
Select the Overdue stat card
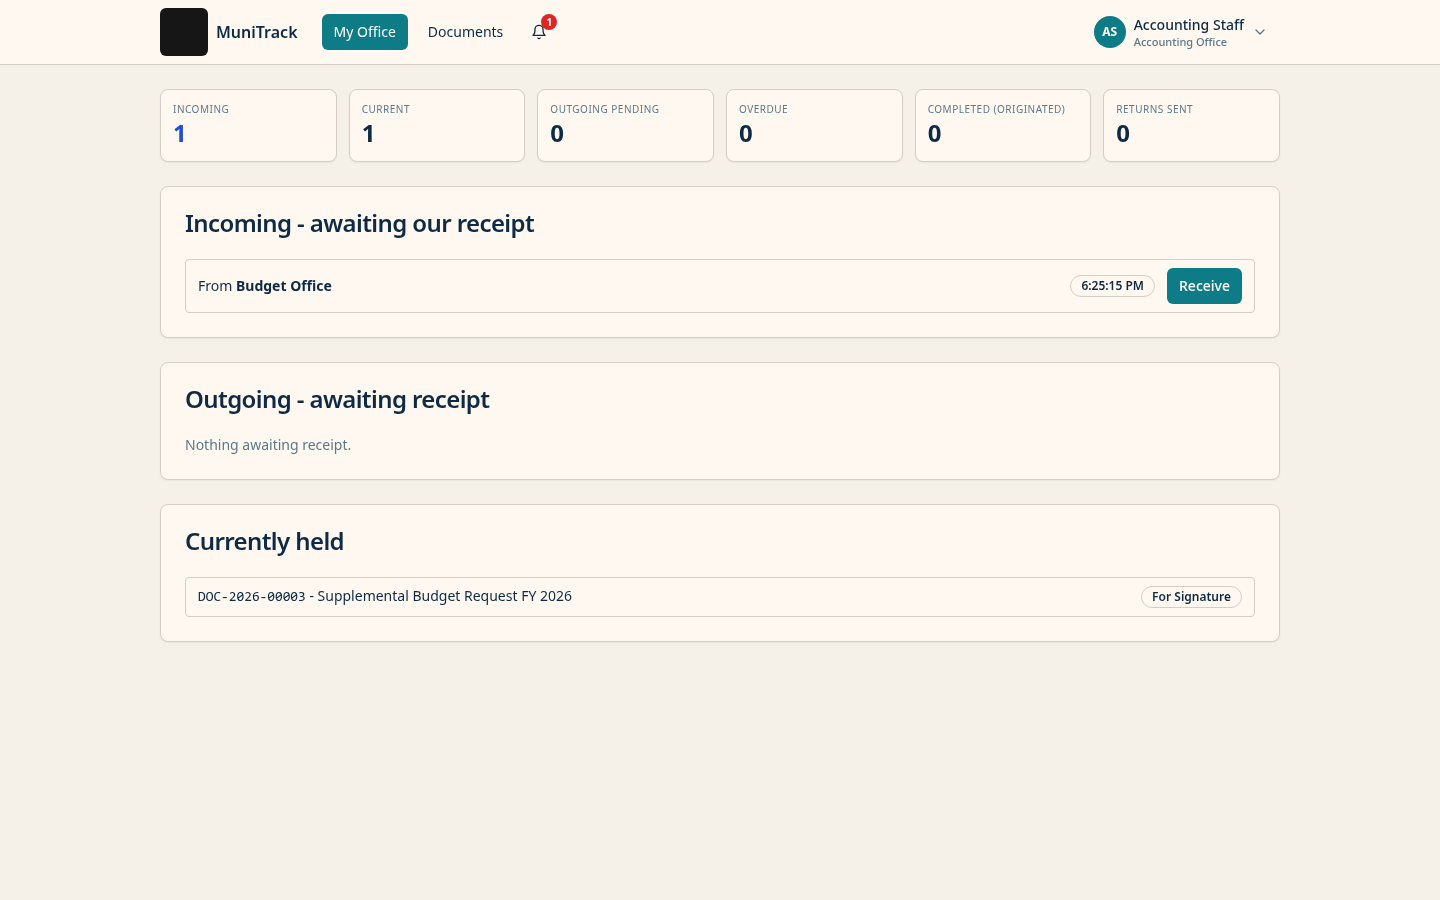(814, 125)
